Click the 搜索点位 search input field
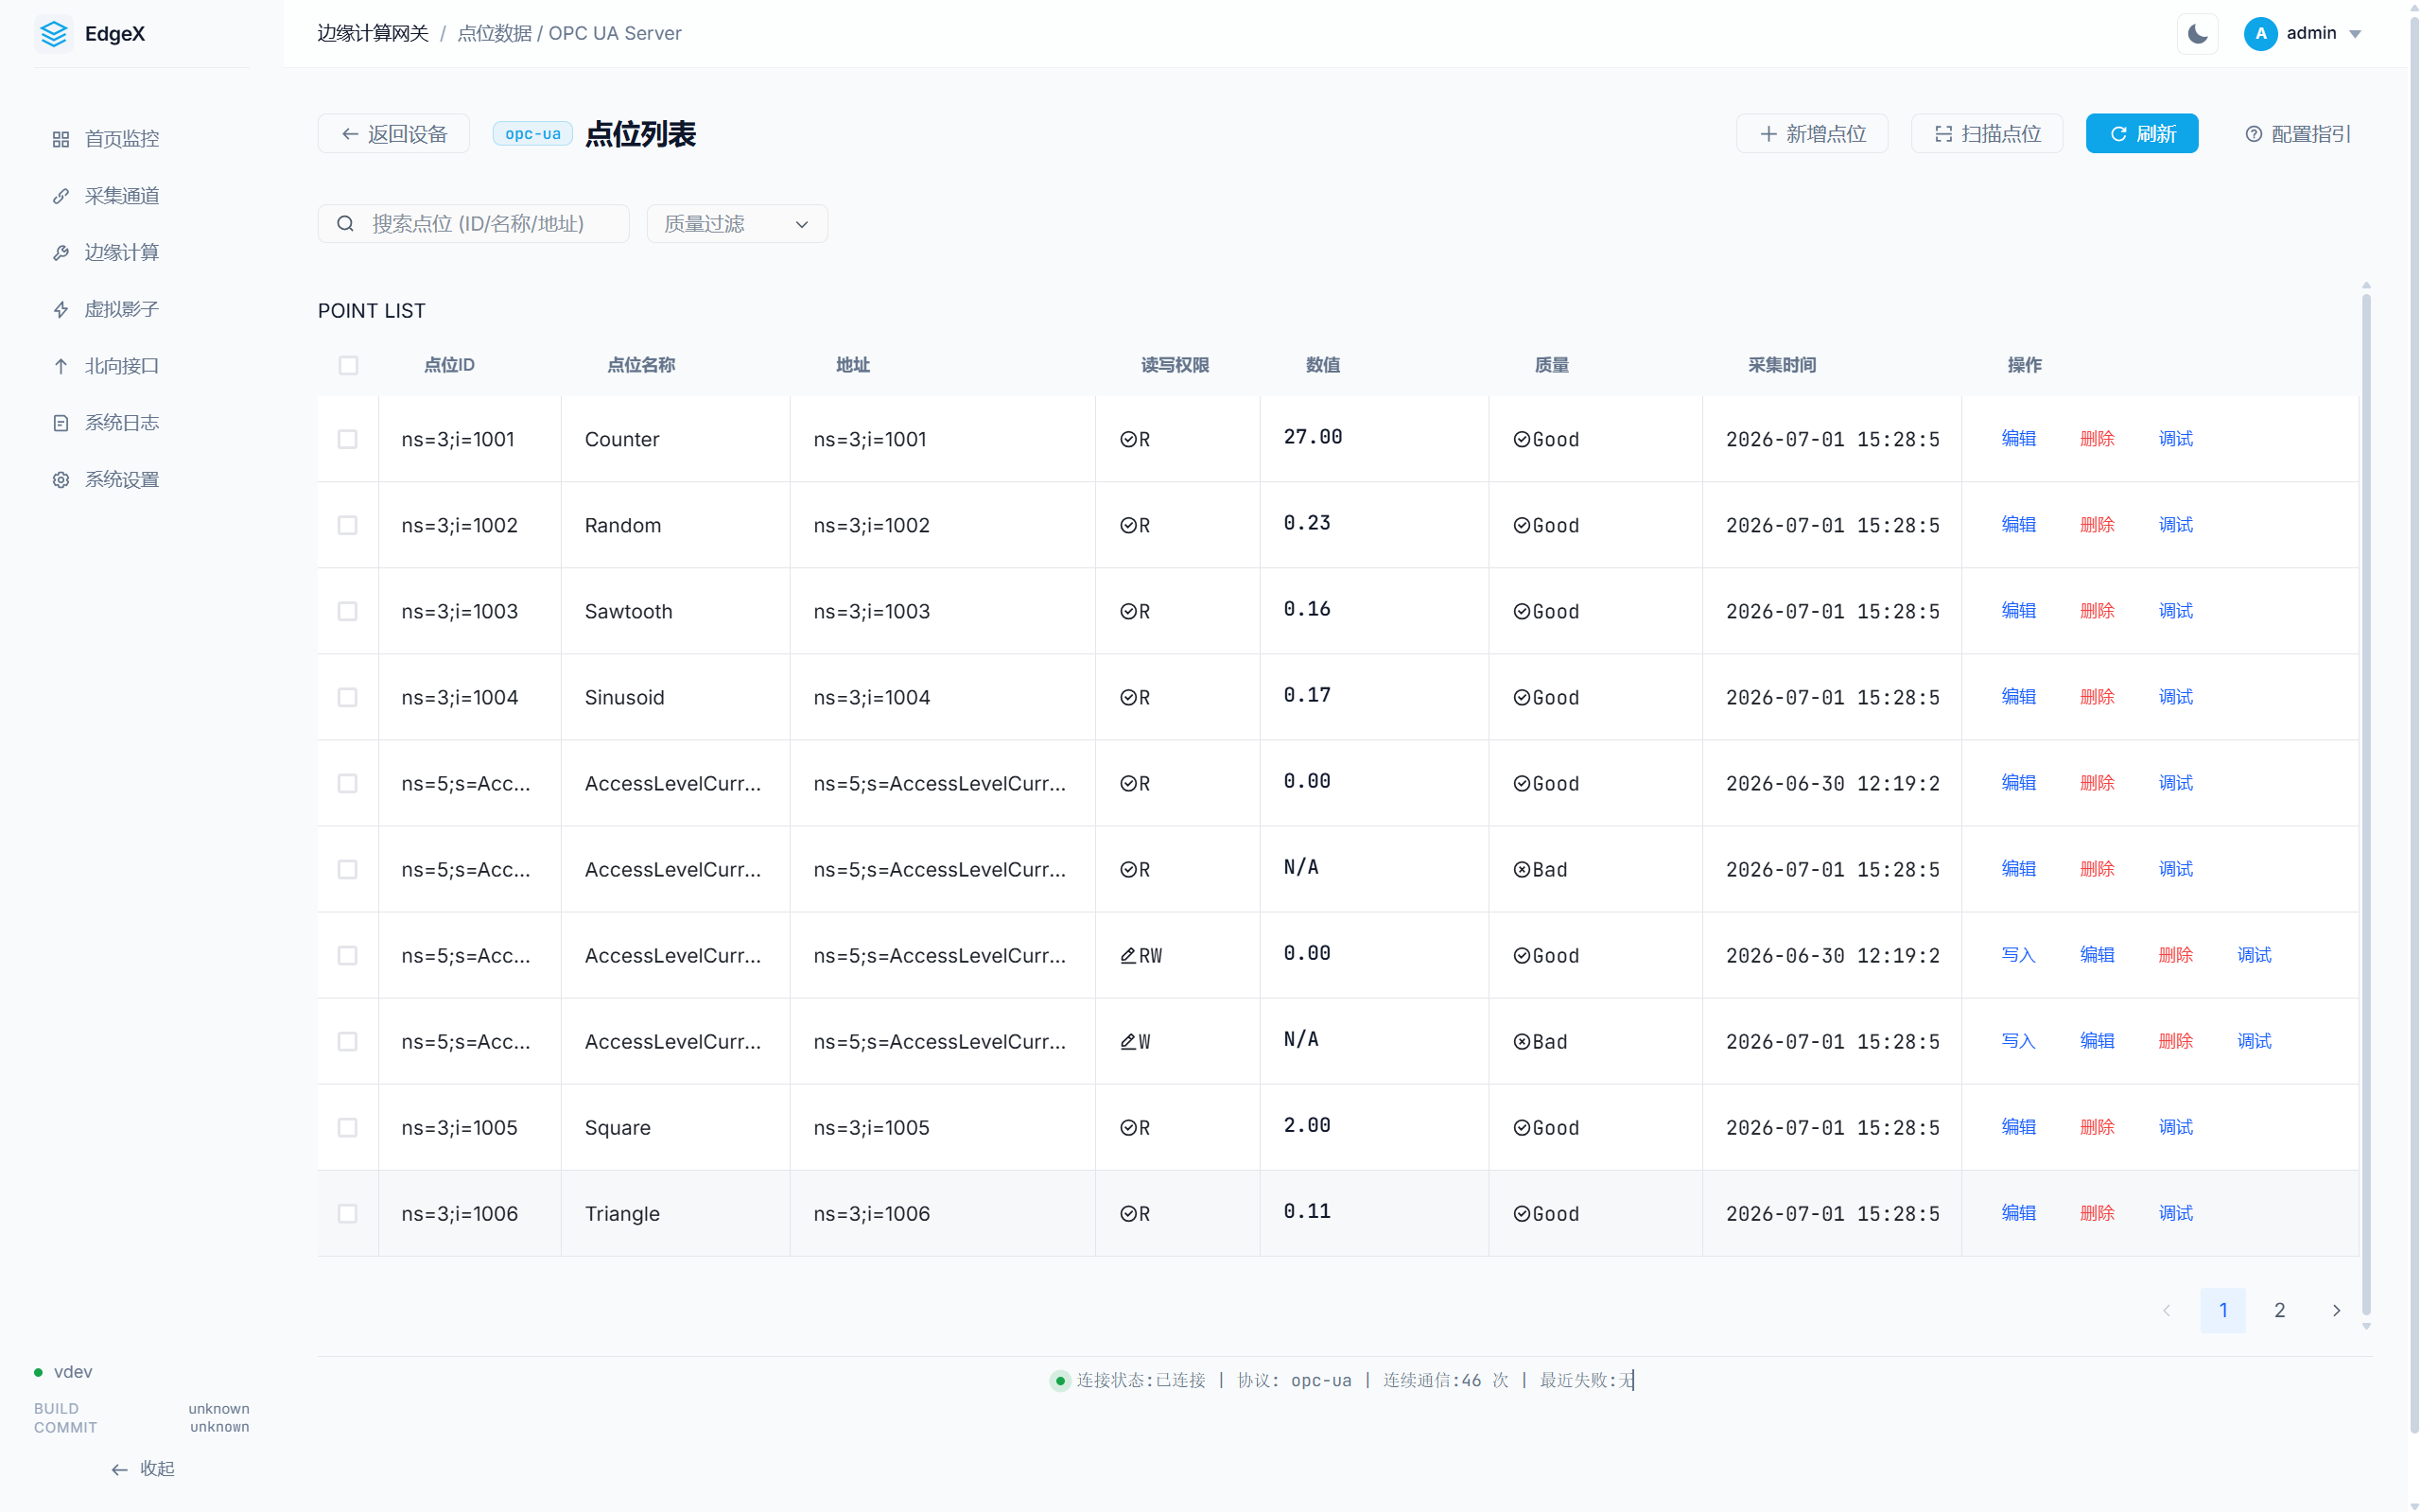 (474, 224)
